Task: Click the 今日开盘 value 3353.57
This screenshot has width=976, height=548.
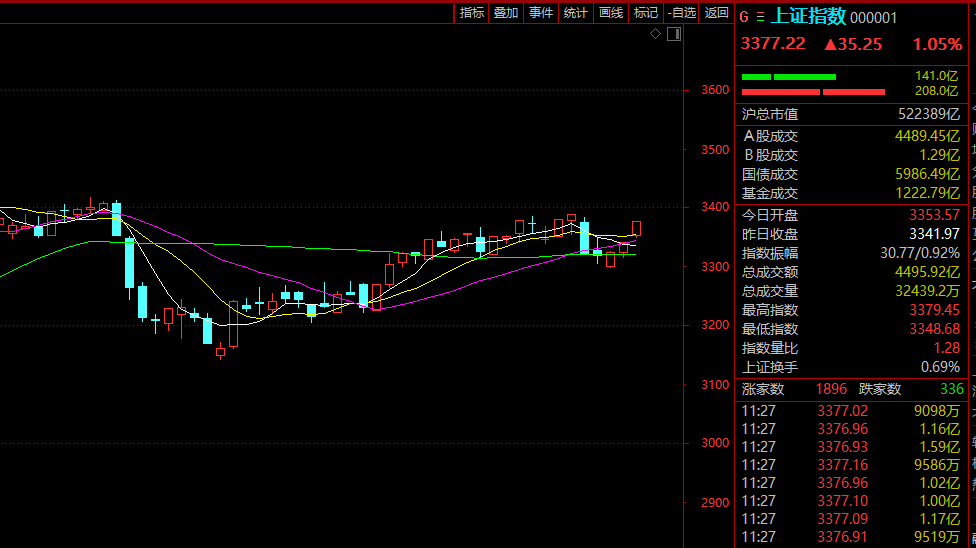Action: click(934, 215)
